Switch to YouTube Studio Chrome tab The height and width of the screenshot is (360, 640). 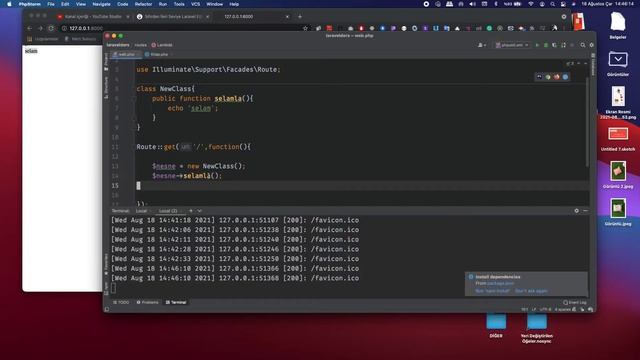(93, 17)
